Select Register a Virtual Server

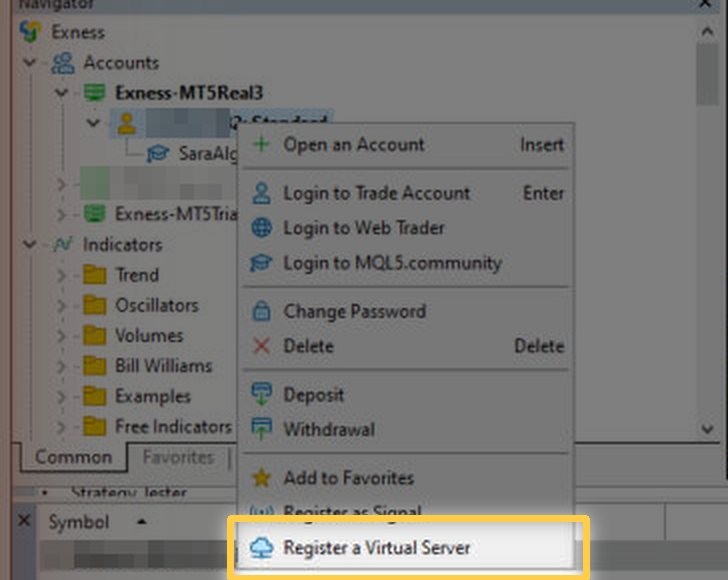point(407,547)
